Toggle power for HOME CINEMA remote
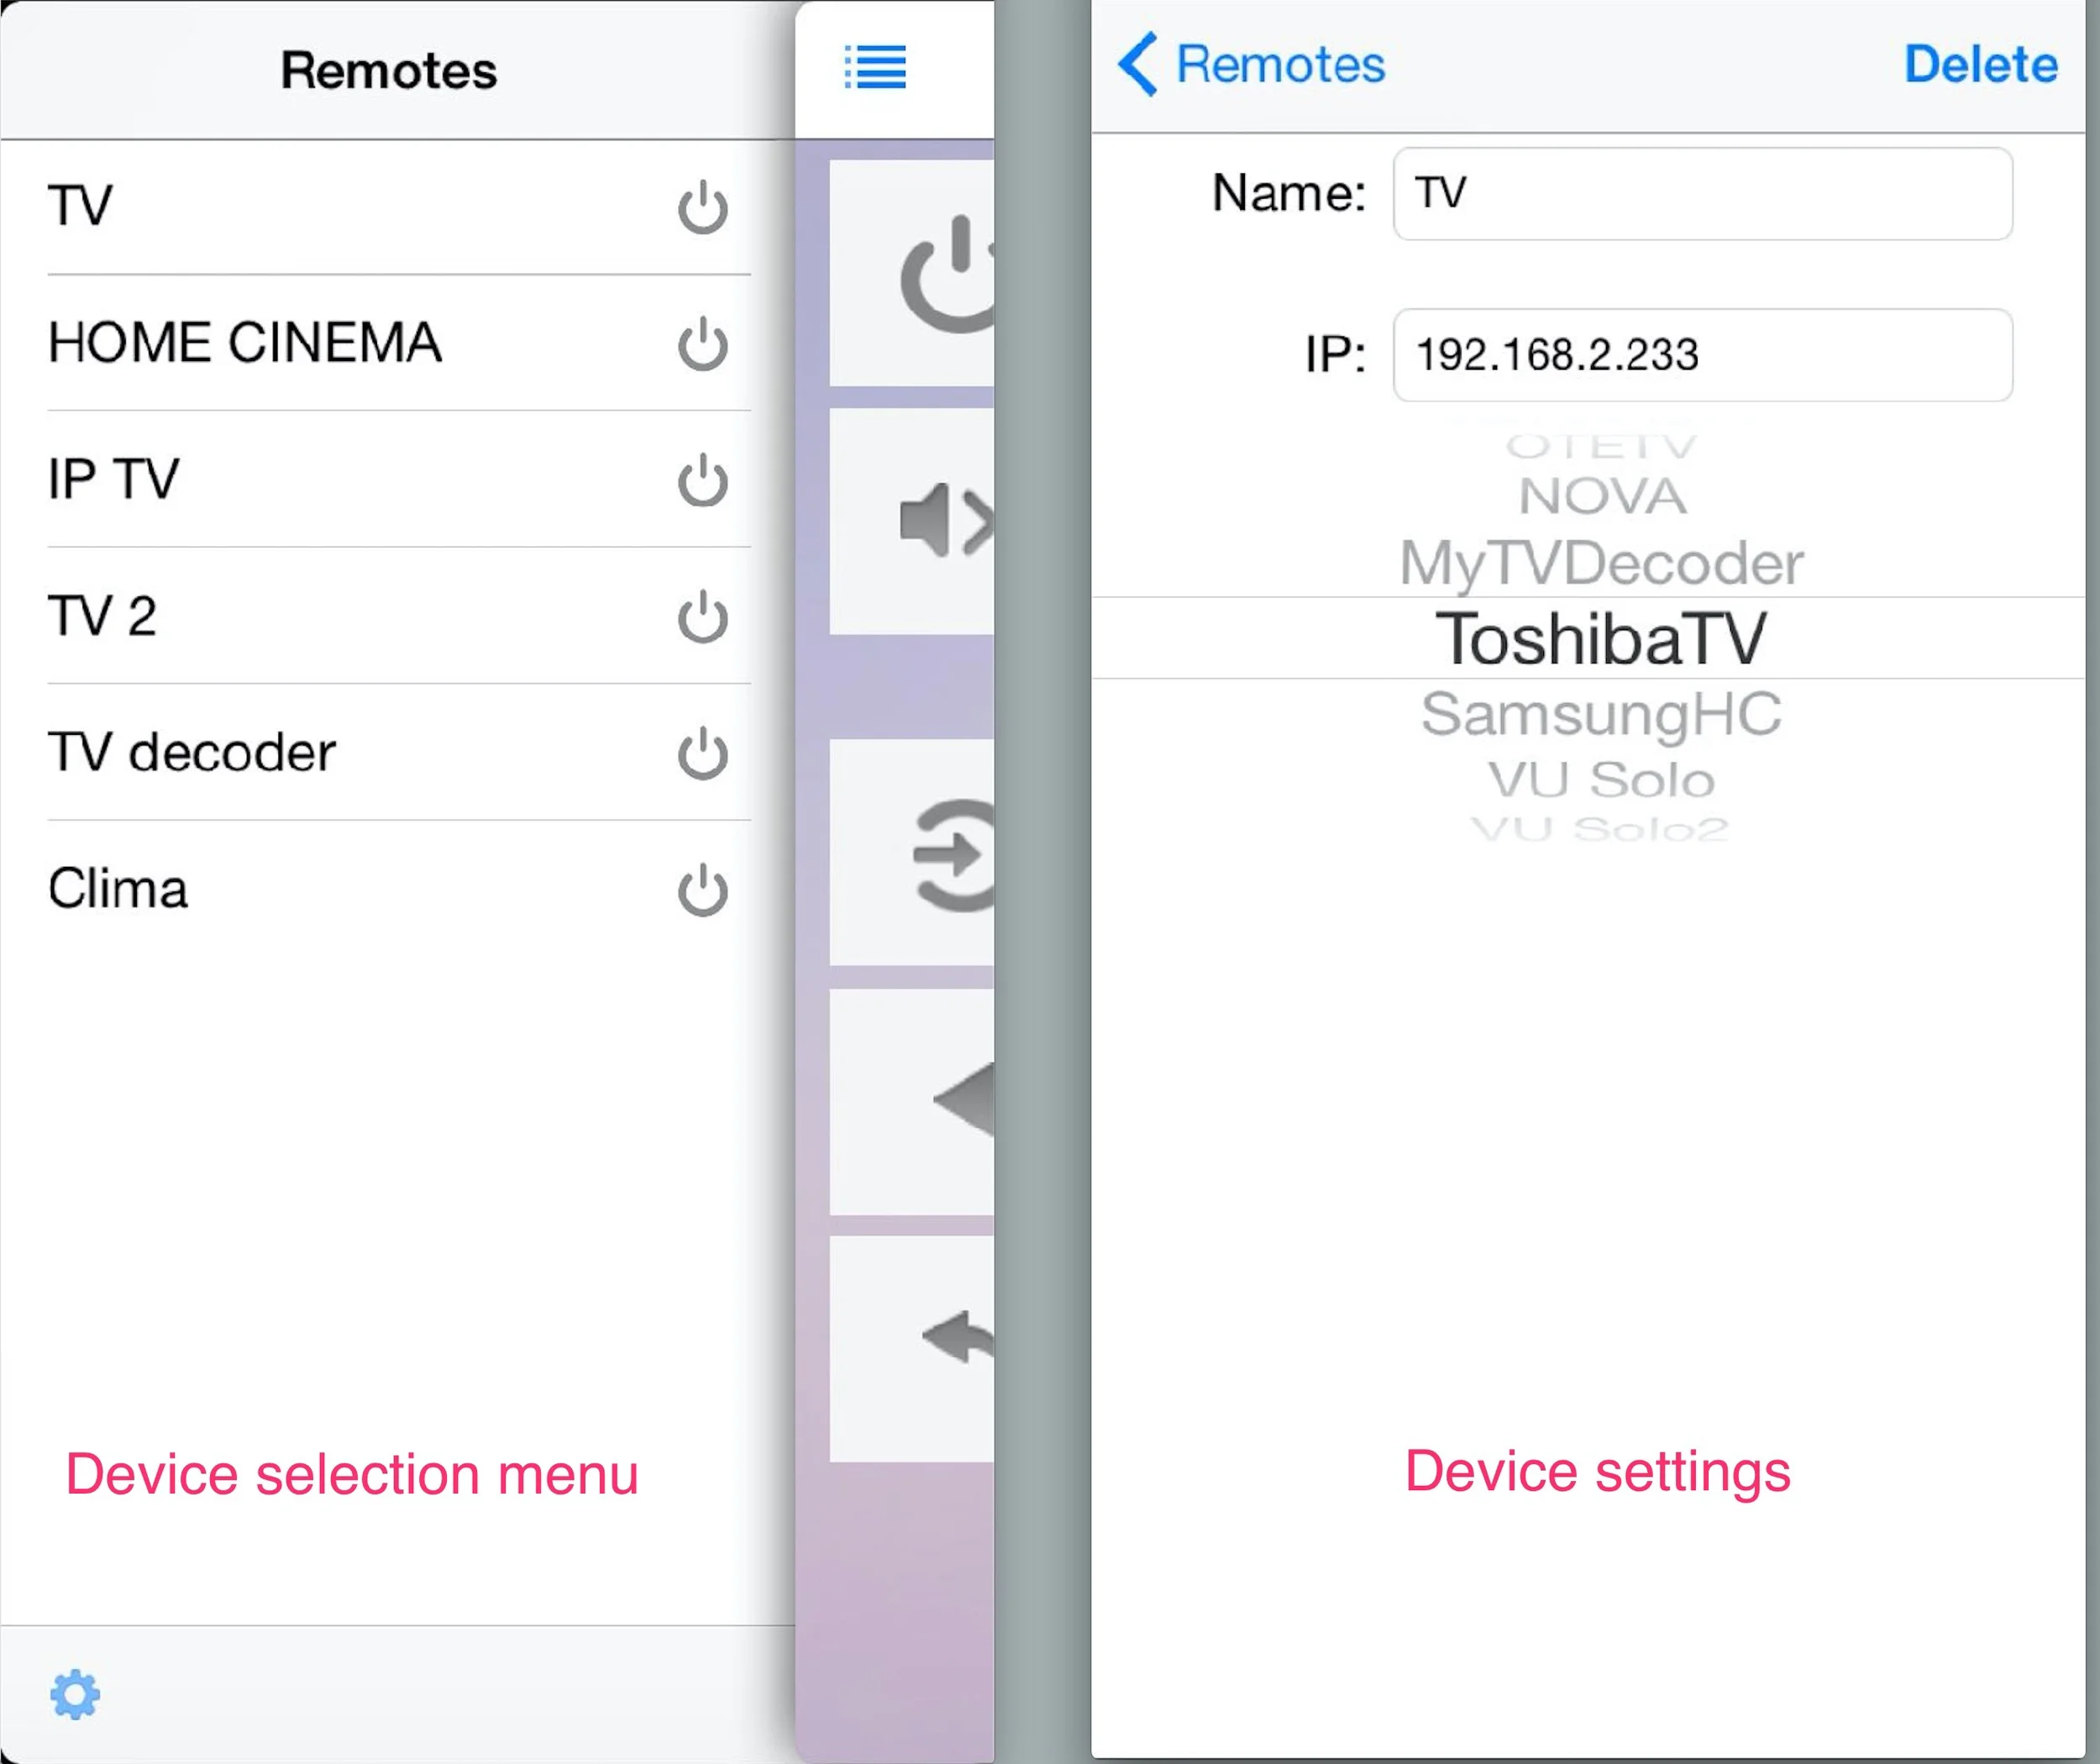The height and width of the screenshot is (1764, 2100). point(702,344)
